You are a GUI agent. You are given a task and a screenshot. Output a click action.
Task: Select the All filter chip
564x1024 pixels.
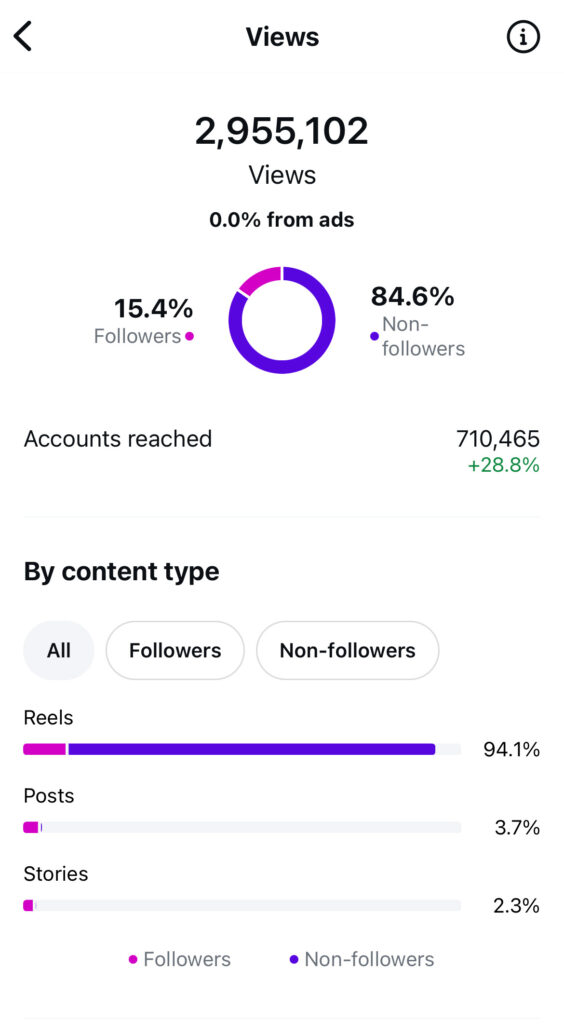[59, 650]
